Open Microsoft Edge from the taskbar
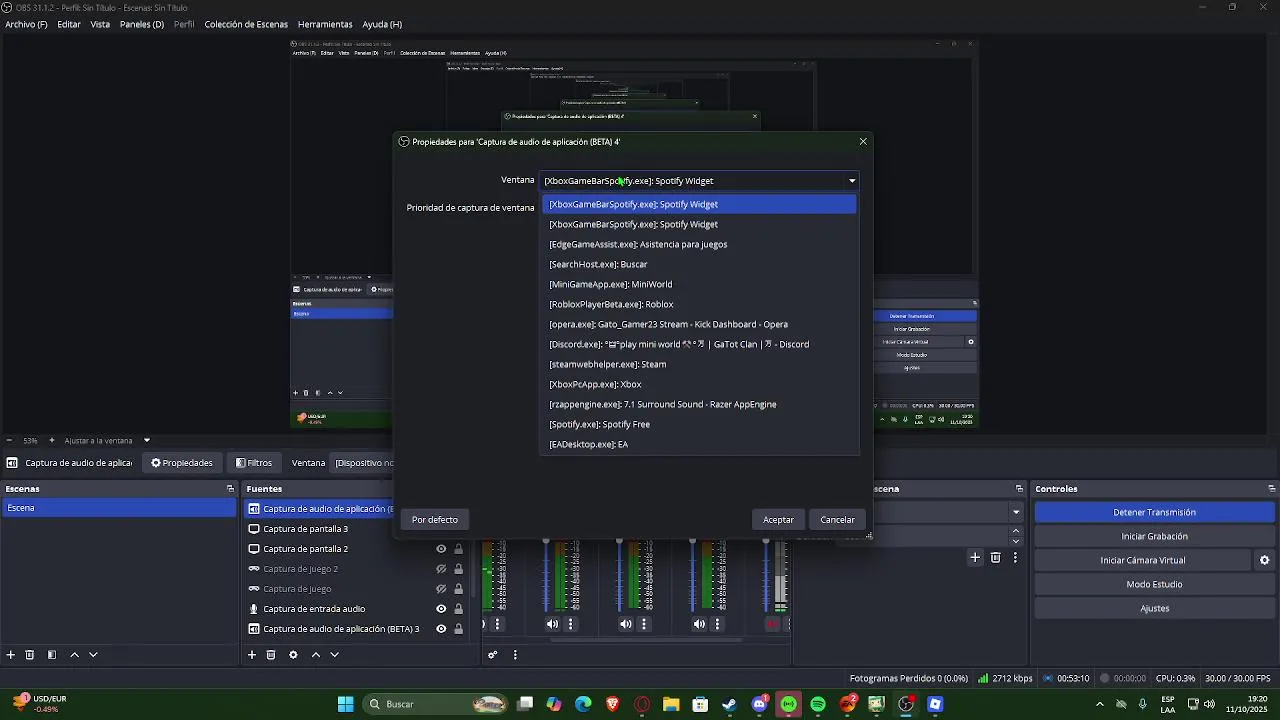The image size is (1280, 720). 583,704
